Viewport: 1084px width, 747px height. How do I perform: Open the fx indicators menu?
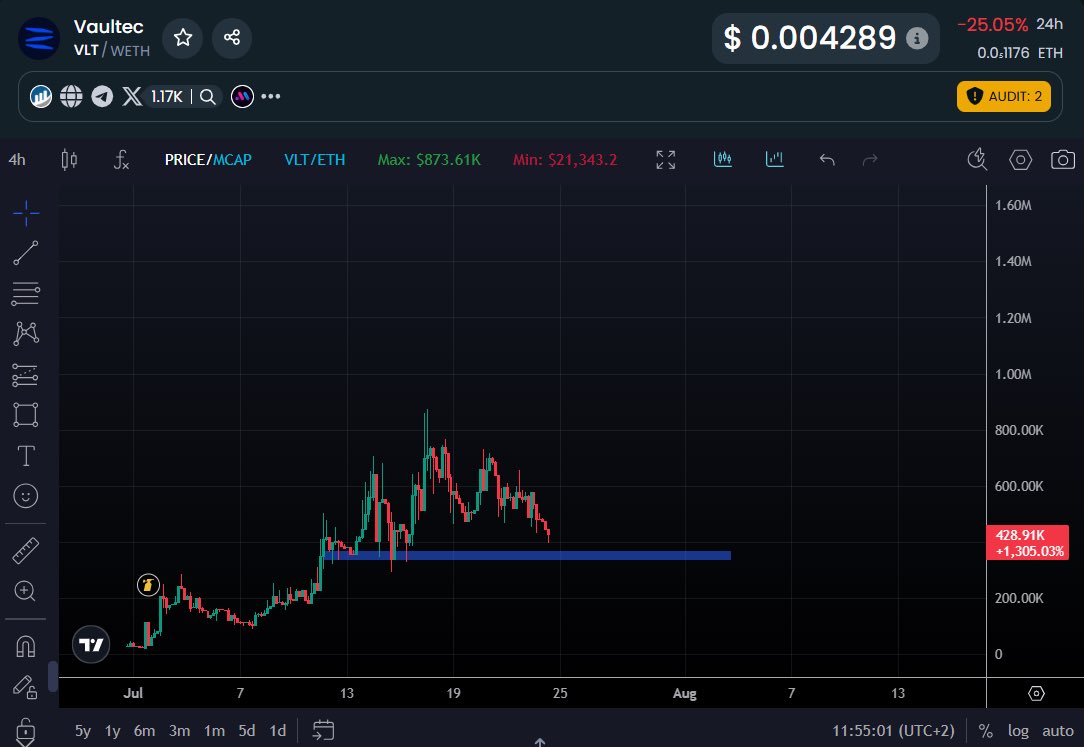[121, 160]
